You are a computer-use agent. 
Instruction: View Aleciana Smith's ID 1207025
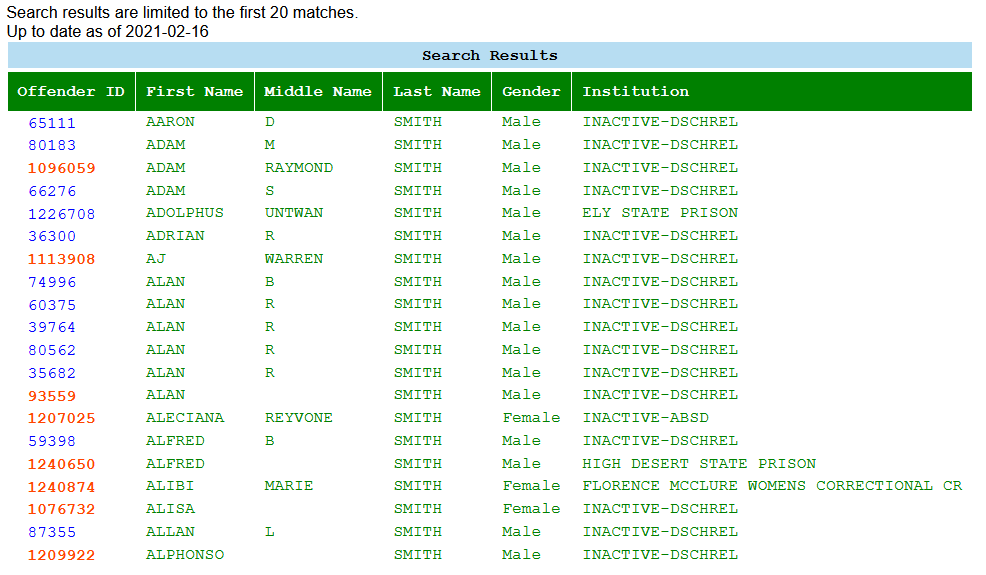pyautogui.click(x=62, y=419)
